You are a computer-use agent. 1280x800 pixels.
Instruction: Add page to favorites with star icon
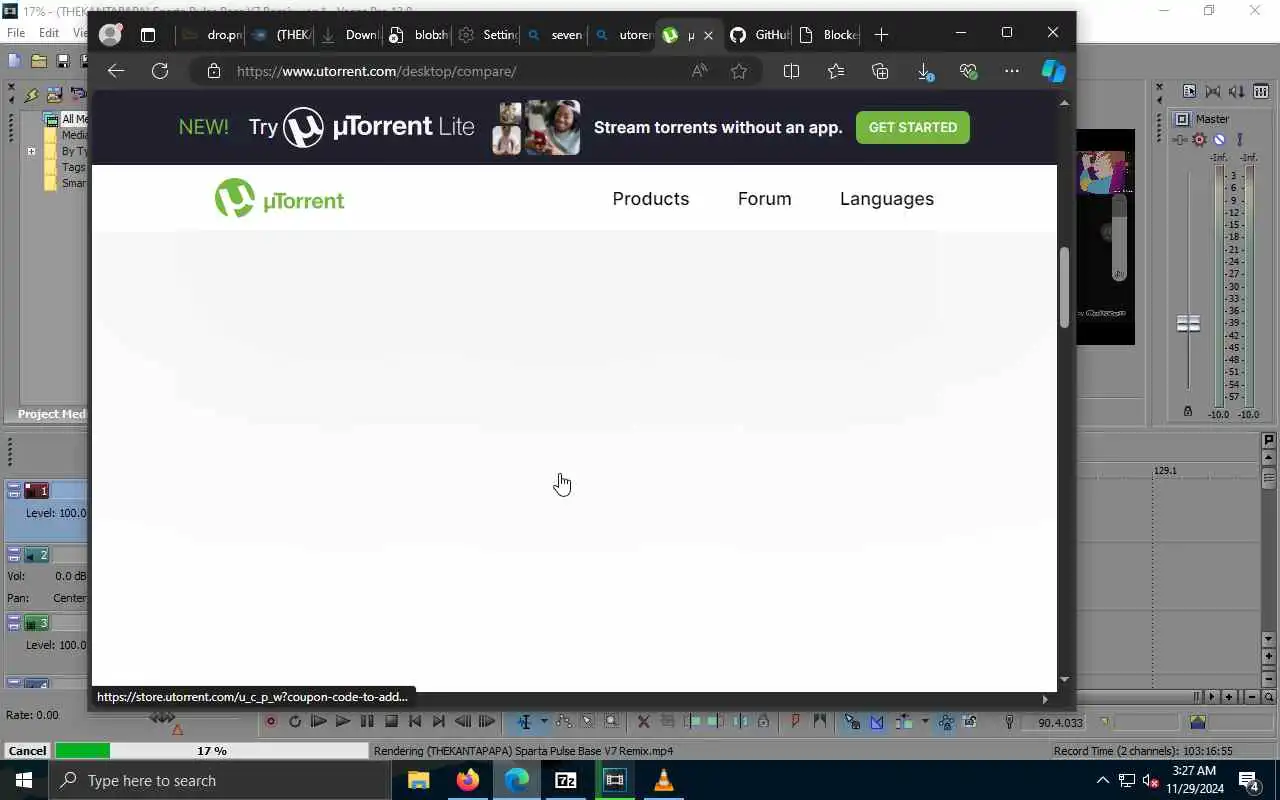point(739,71)
